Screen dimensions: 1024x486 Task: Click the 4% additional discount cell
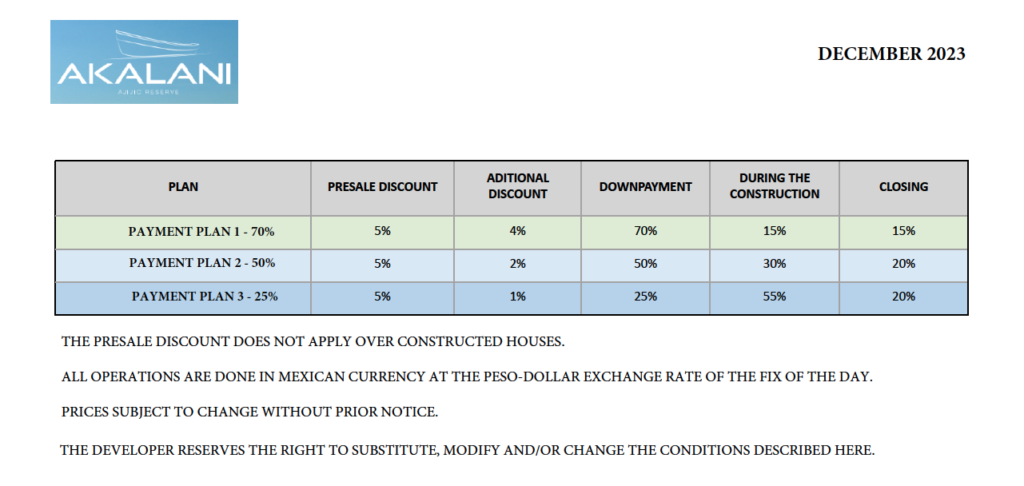click(x=518, y=231)
